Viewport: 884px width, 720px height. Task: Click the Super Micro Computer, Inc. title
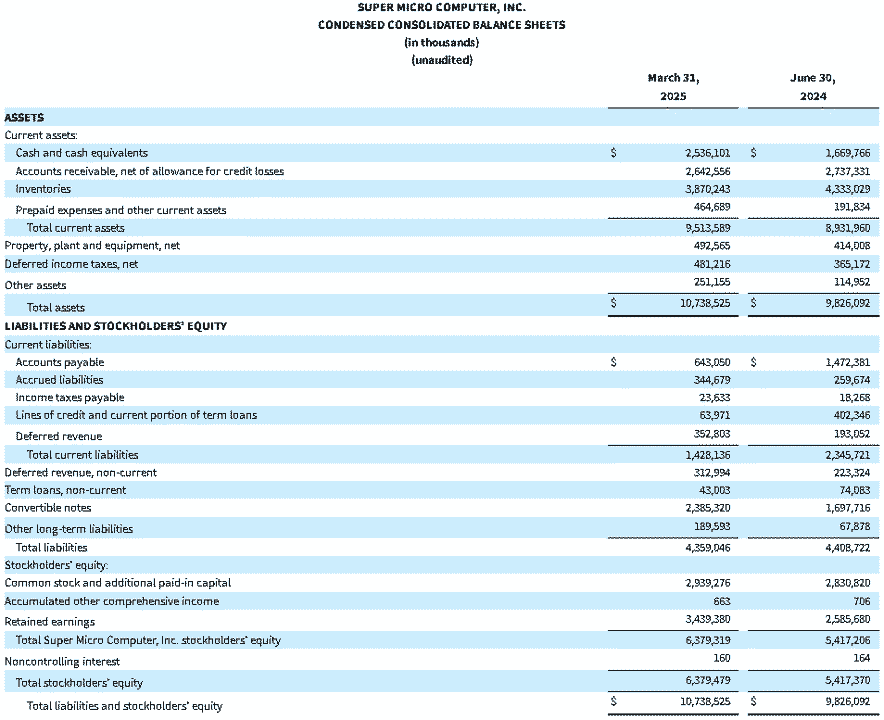441,8
